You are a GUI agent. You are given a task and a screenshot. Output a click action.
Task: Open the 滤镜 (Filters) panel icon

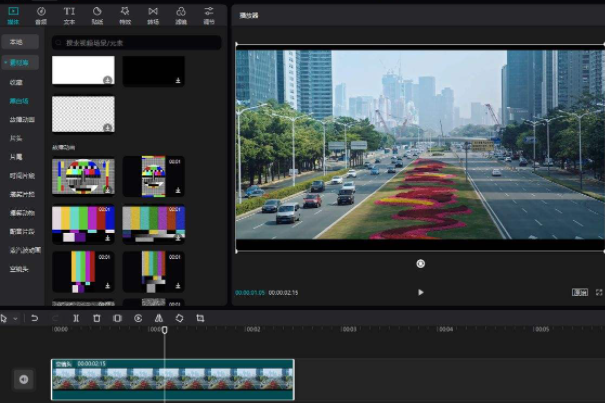[181, 14]
